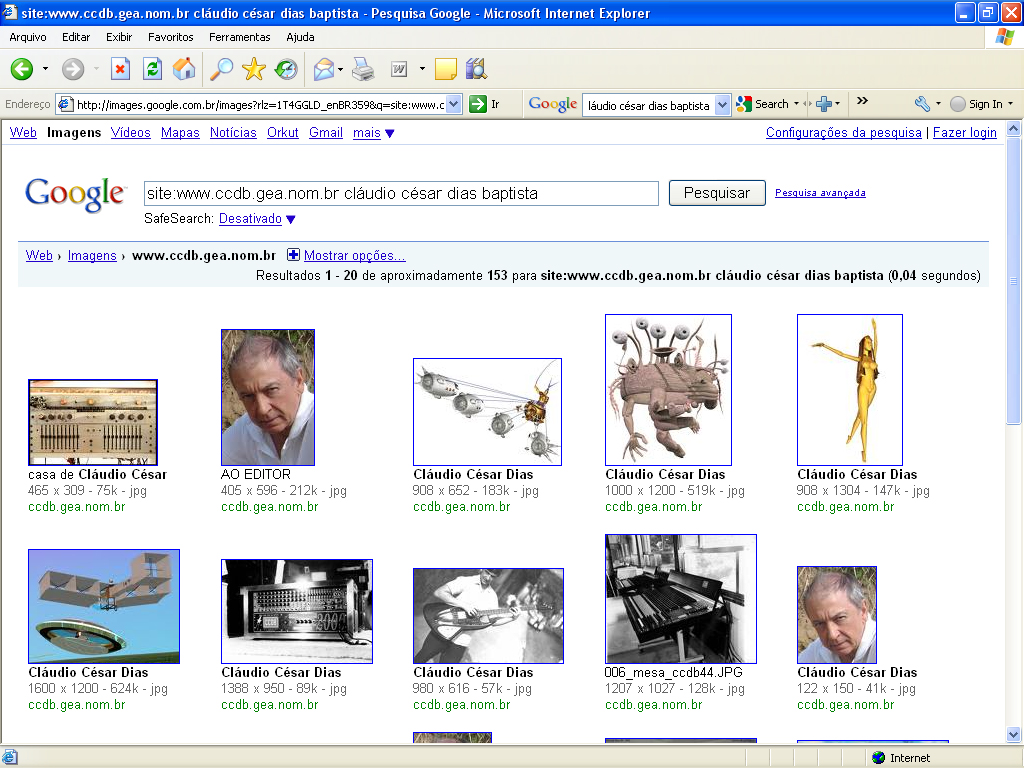
Task: Stop loading with the red X icon
Action: (120, 69)
